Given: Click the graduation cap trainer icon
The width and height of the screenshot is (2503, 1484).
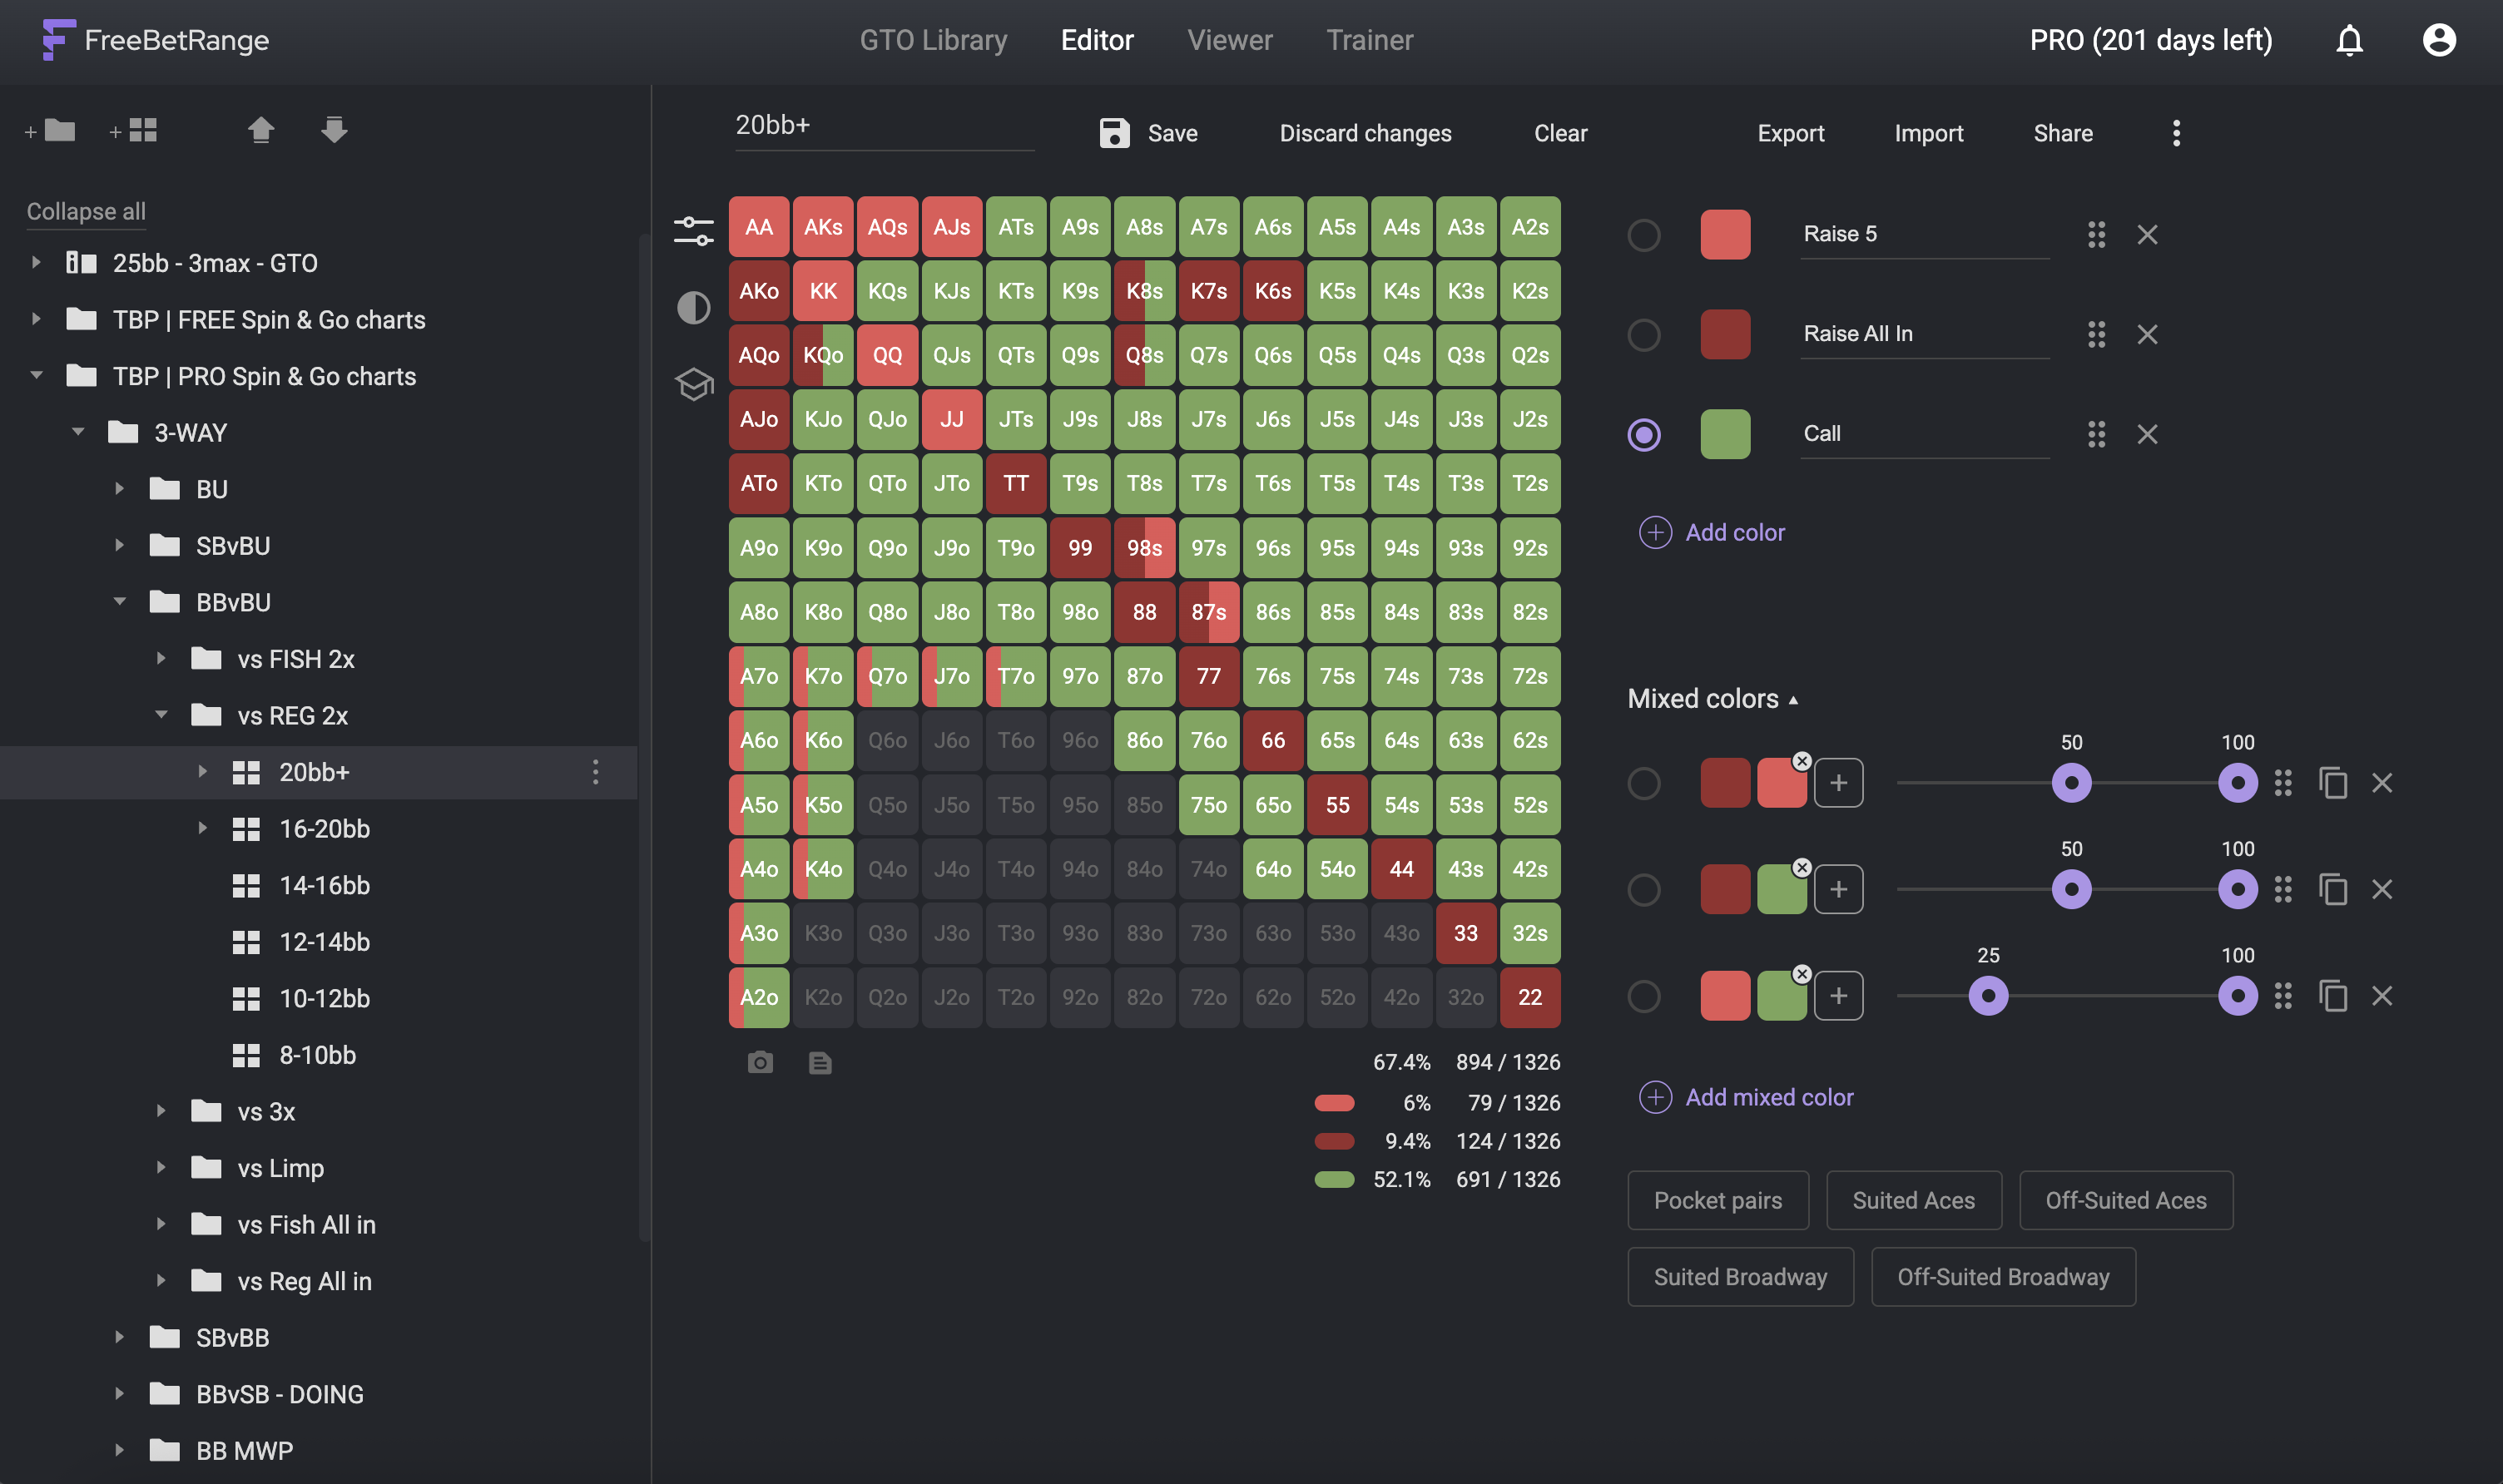Looking at the screenshot, I should tap(694, 383).
